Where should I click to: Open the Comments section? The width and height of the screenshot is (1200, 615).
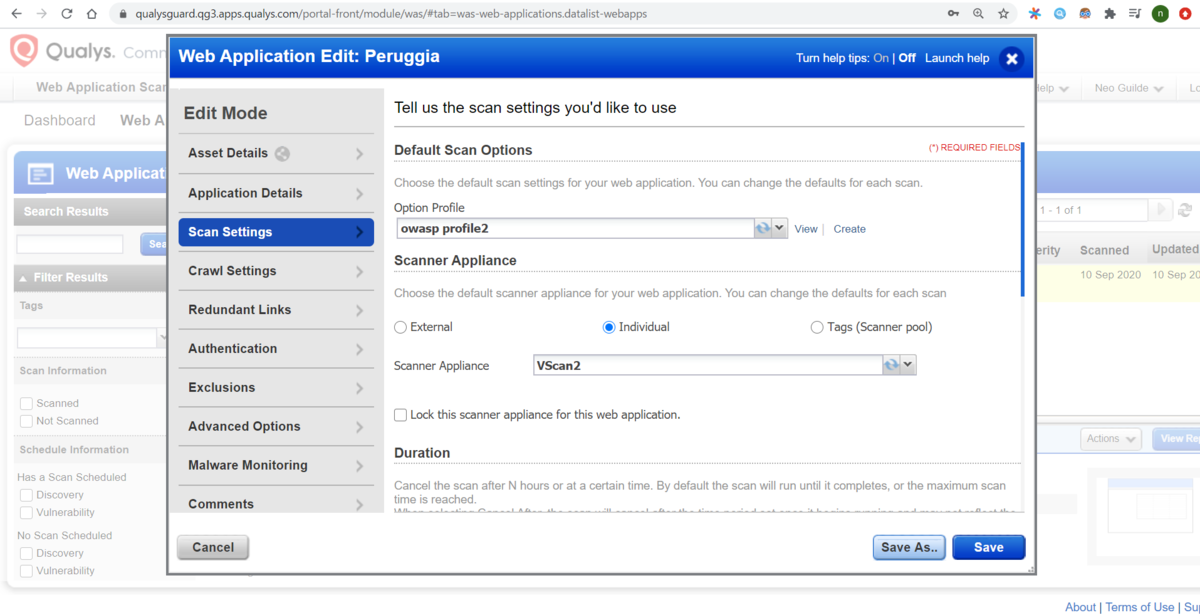276,502
